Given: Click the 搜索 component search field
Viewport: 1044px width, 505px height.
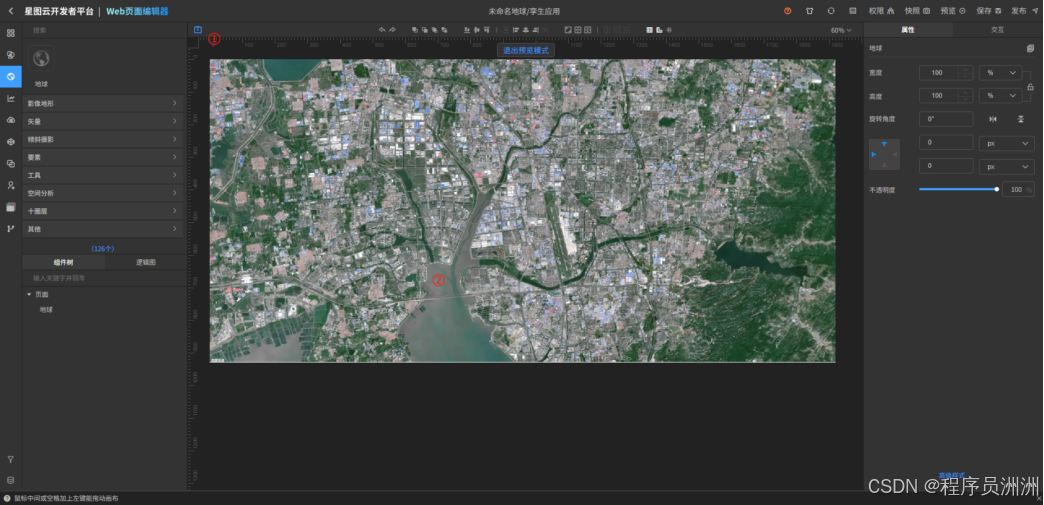Looking at the screenshot, I should [103, 30].
